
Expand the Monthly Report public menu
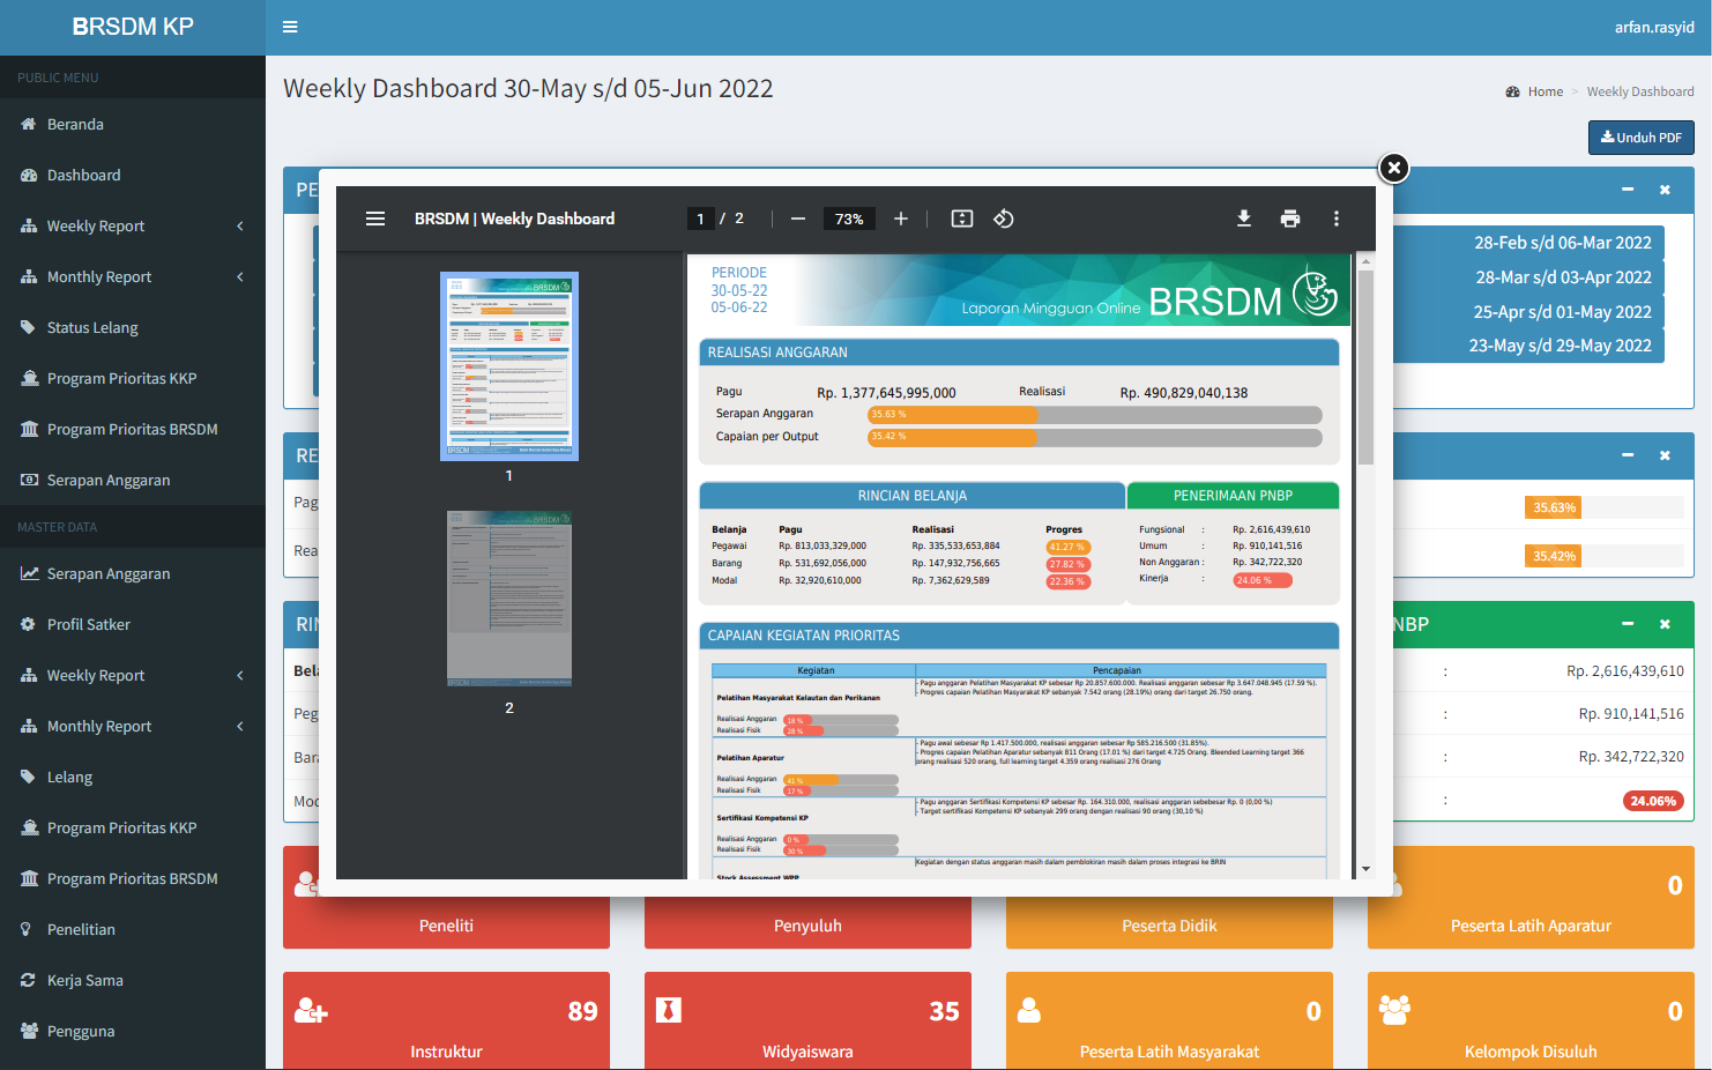(x=132, y=277)
